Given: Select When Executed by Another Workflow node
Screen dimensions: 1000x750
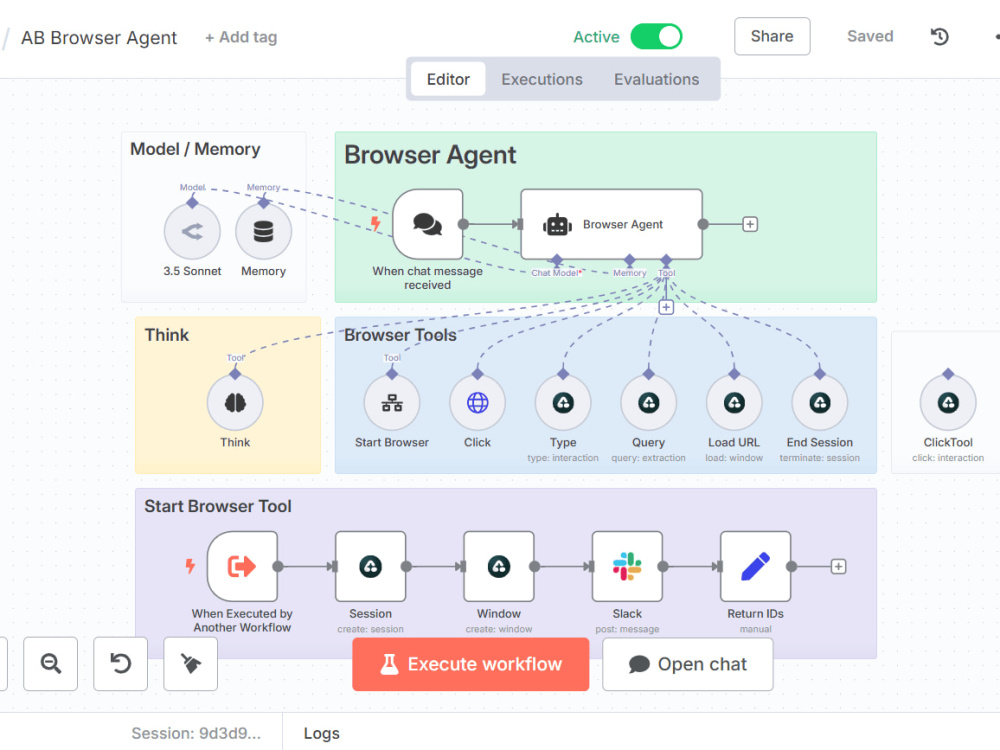Looking at the screenshot, I should (242, 566).
